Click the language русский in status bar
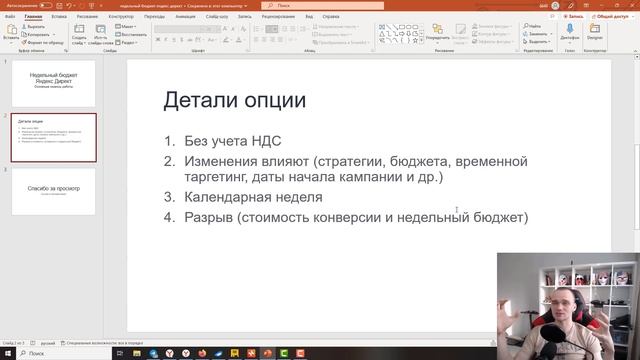The image size is (640, 360). click(x=48, y=343)
